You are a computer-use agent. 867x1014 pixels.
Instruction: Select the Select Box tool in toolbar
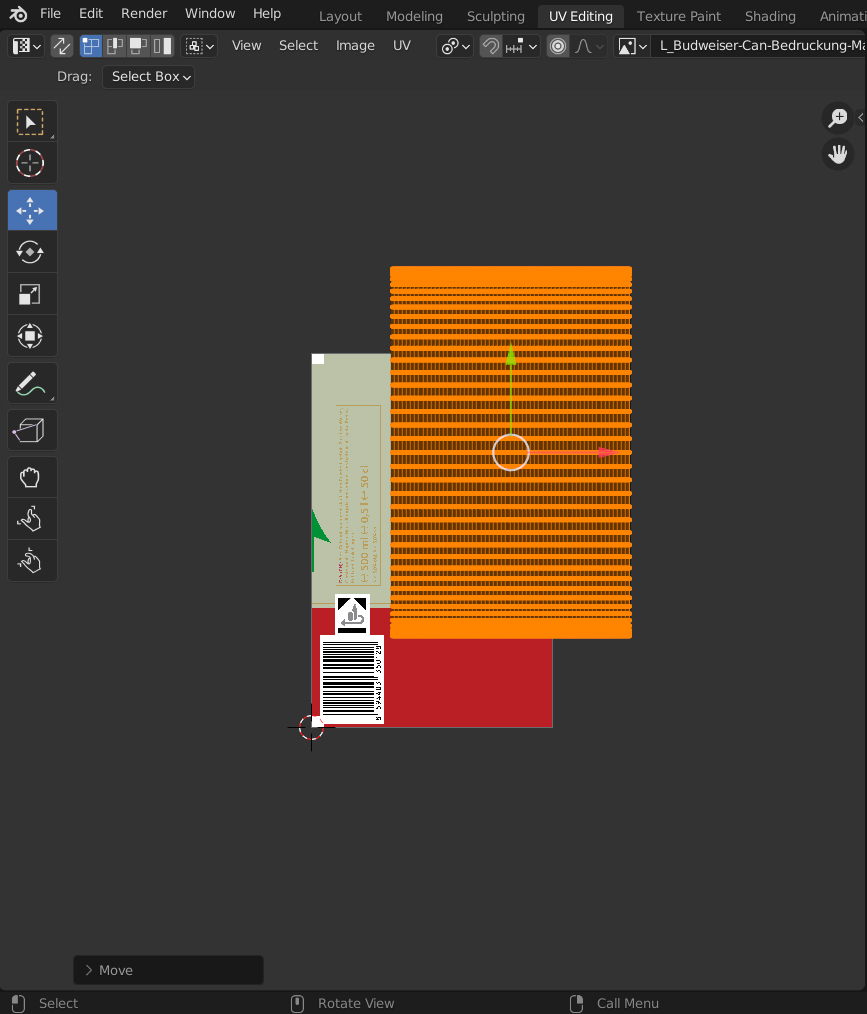pos(31,122)
